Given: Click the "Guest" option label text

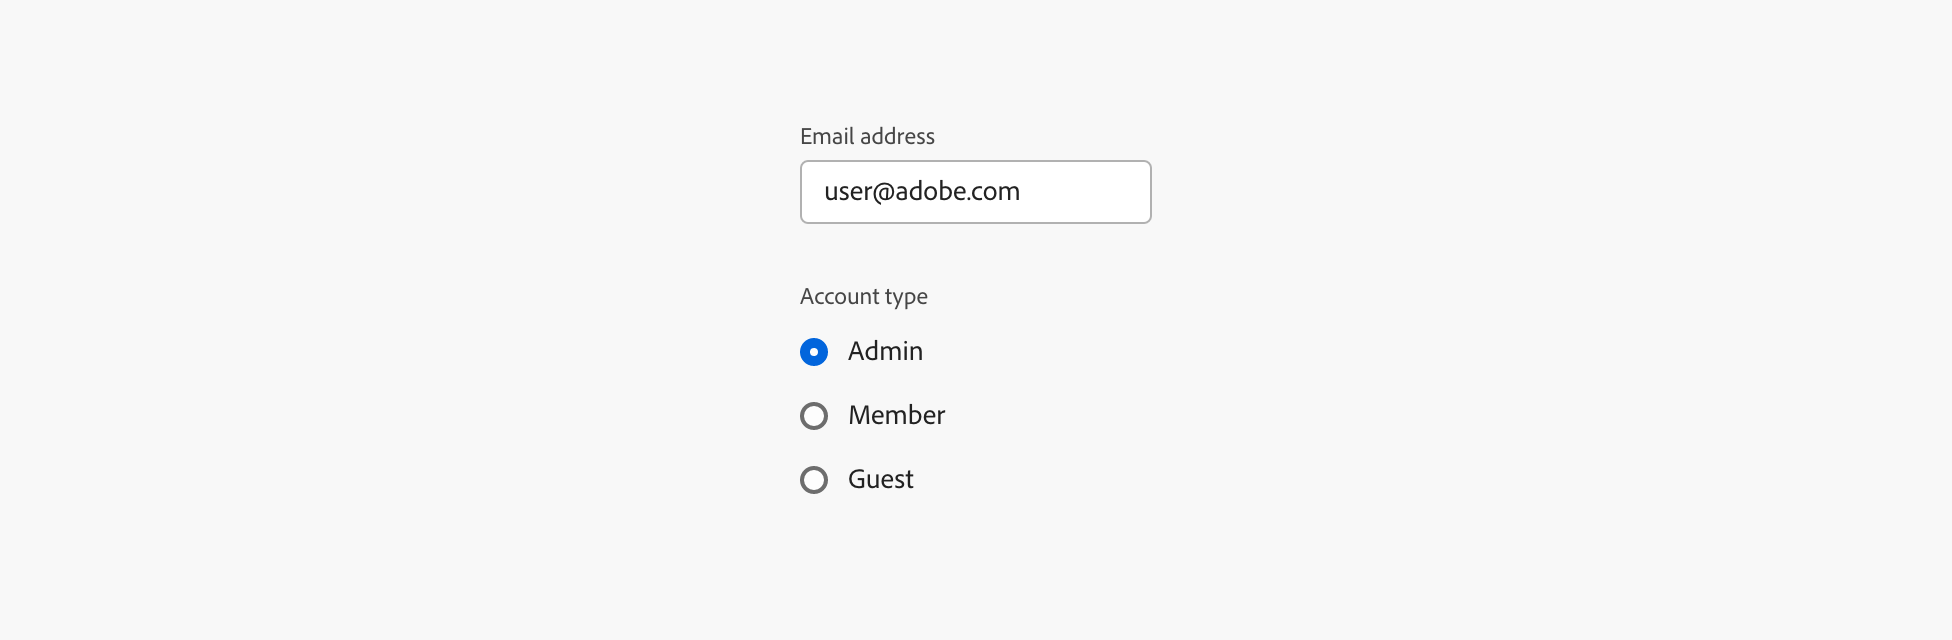Looking at the screenshot, I should 880,480.
